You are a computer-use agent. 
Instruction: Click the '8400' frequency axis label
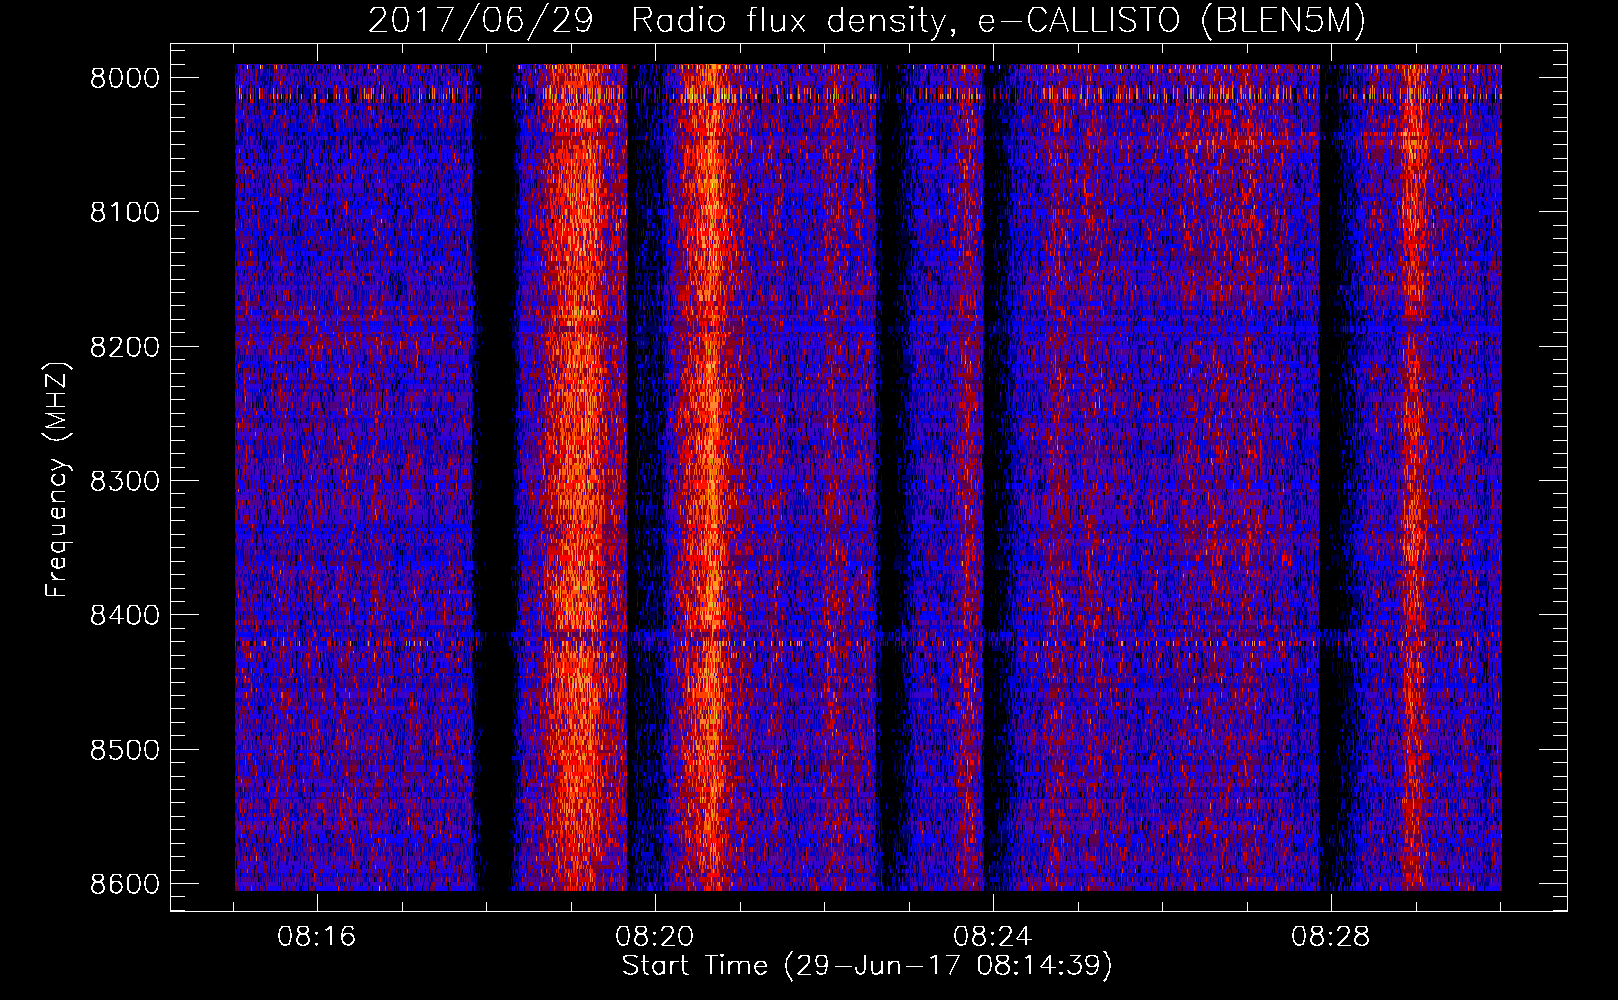[125, 615]
